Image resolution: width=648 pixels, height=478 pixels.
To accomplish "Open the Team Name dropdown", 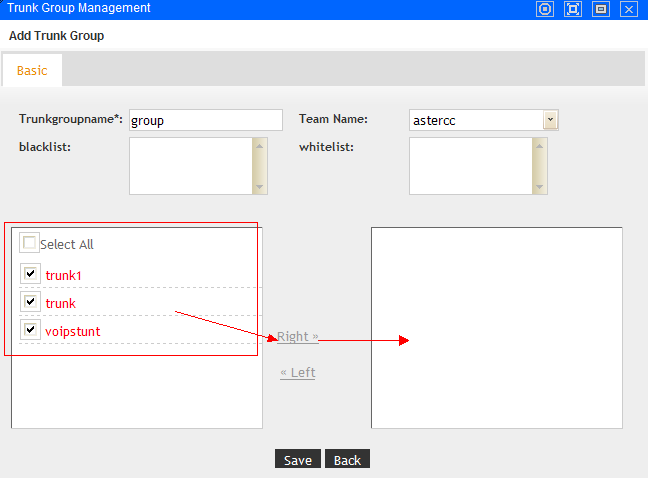I will (x=551, y=120).
